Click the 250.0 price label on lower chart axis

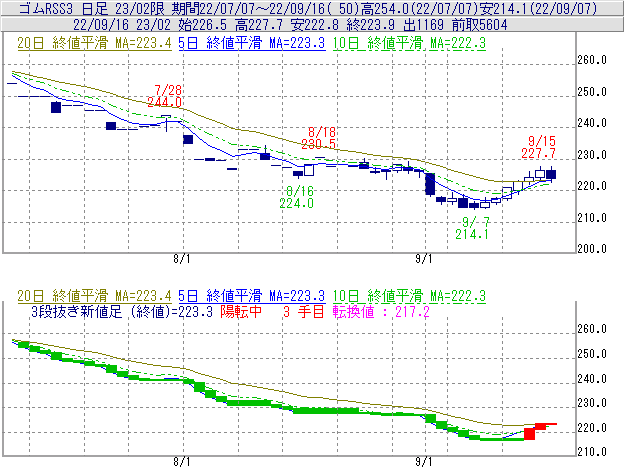(592, 354)
